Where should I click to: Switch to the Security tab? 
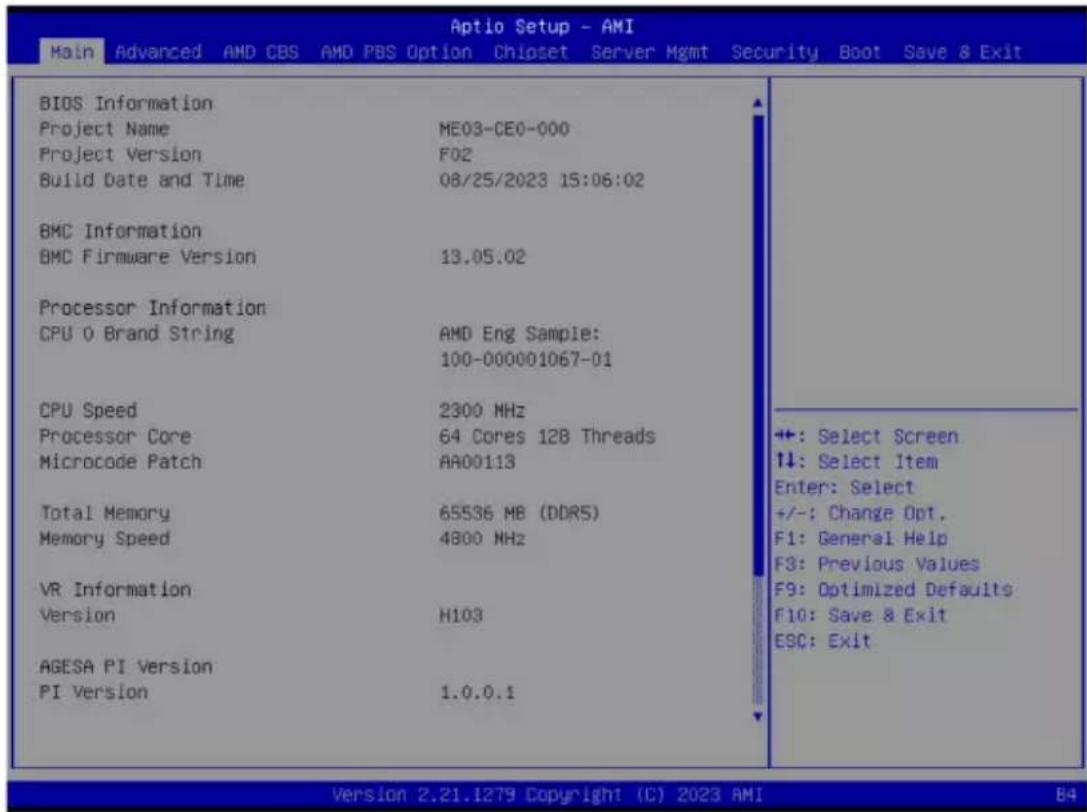[x=774, y=52]
